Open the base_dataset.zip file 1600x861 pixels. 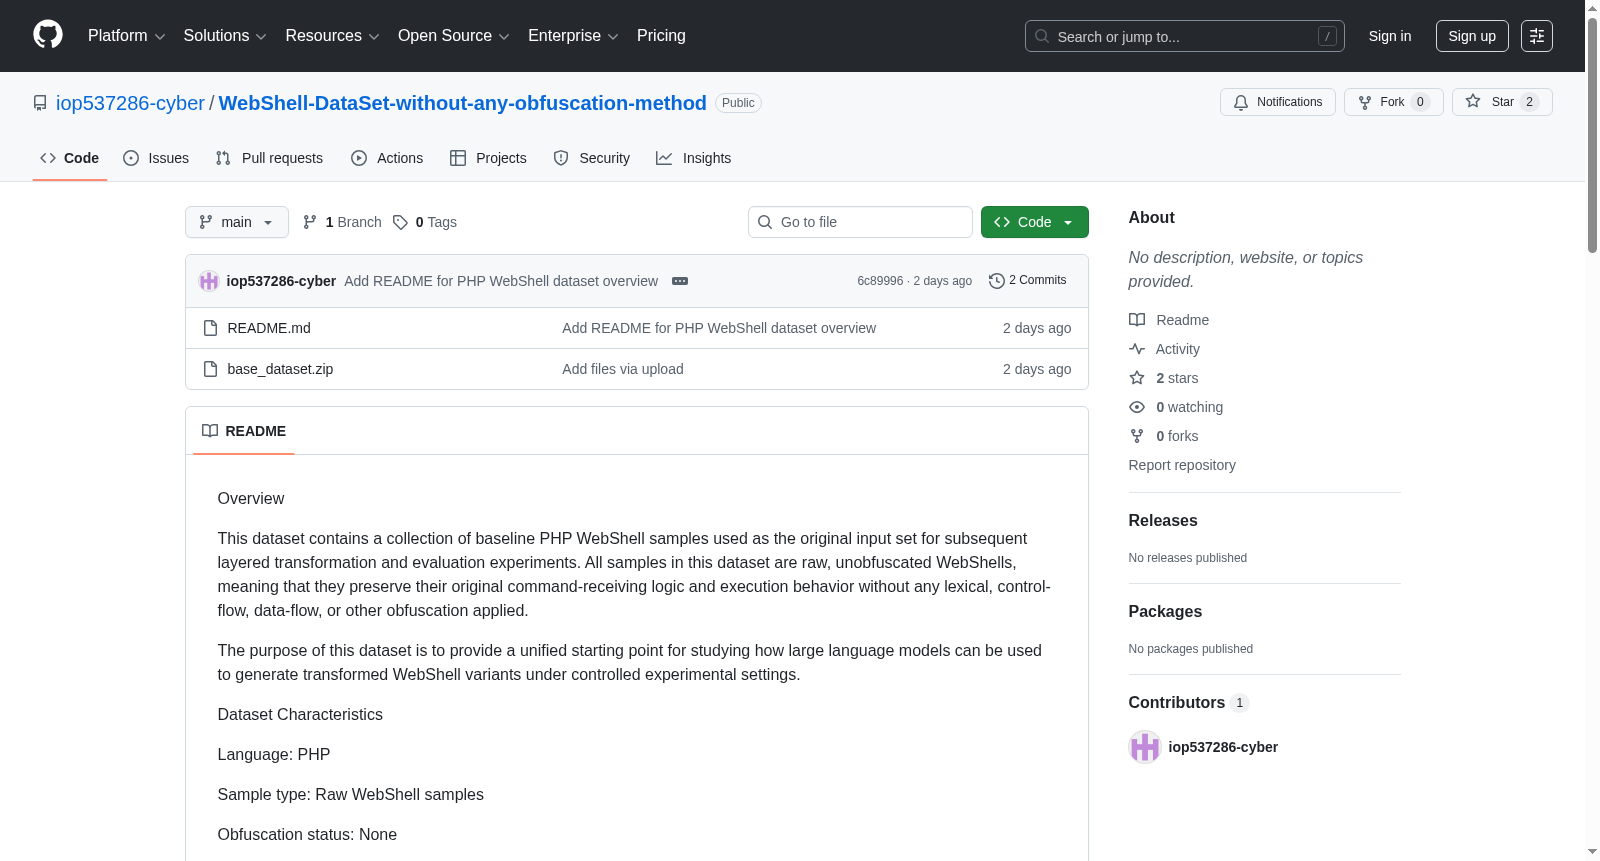coord(280,369)
